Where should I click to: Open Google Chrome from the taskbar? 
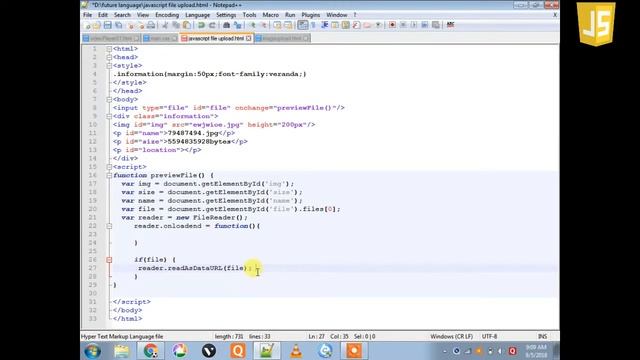coord(150,351)
